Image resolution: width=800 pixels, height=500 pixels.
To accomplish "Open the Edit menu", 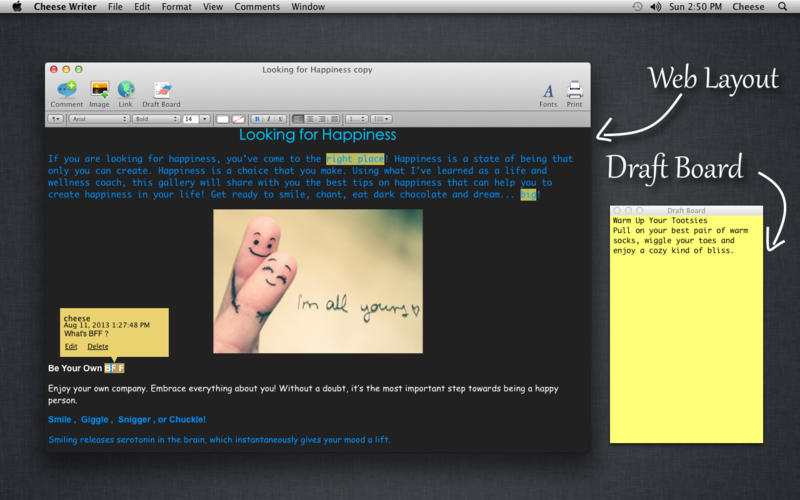I will [142, 7].
